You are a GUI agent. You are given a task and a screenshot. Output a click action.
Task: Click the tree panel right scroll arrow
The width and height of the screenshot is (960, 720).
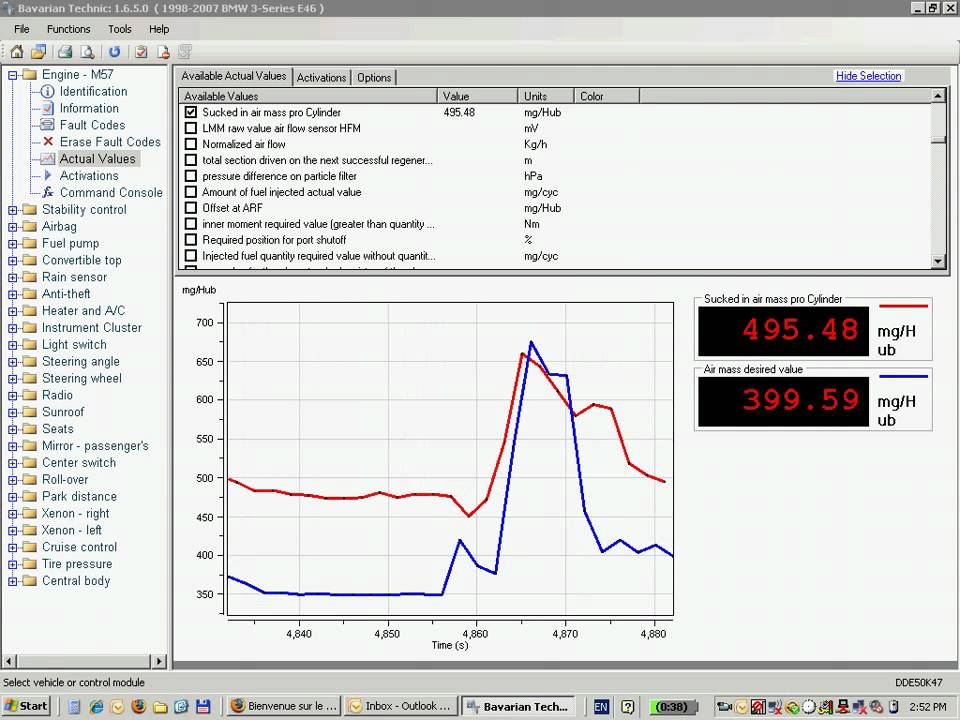point(159,661)
